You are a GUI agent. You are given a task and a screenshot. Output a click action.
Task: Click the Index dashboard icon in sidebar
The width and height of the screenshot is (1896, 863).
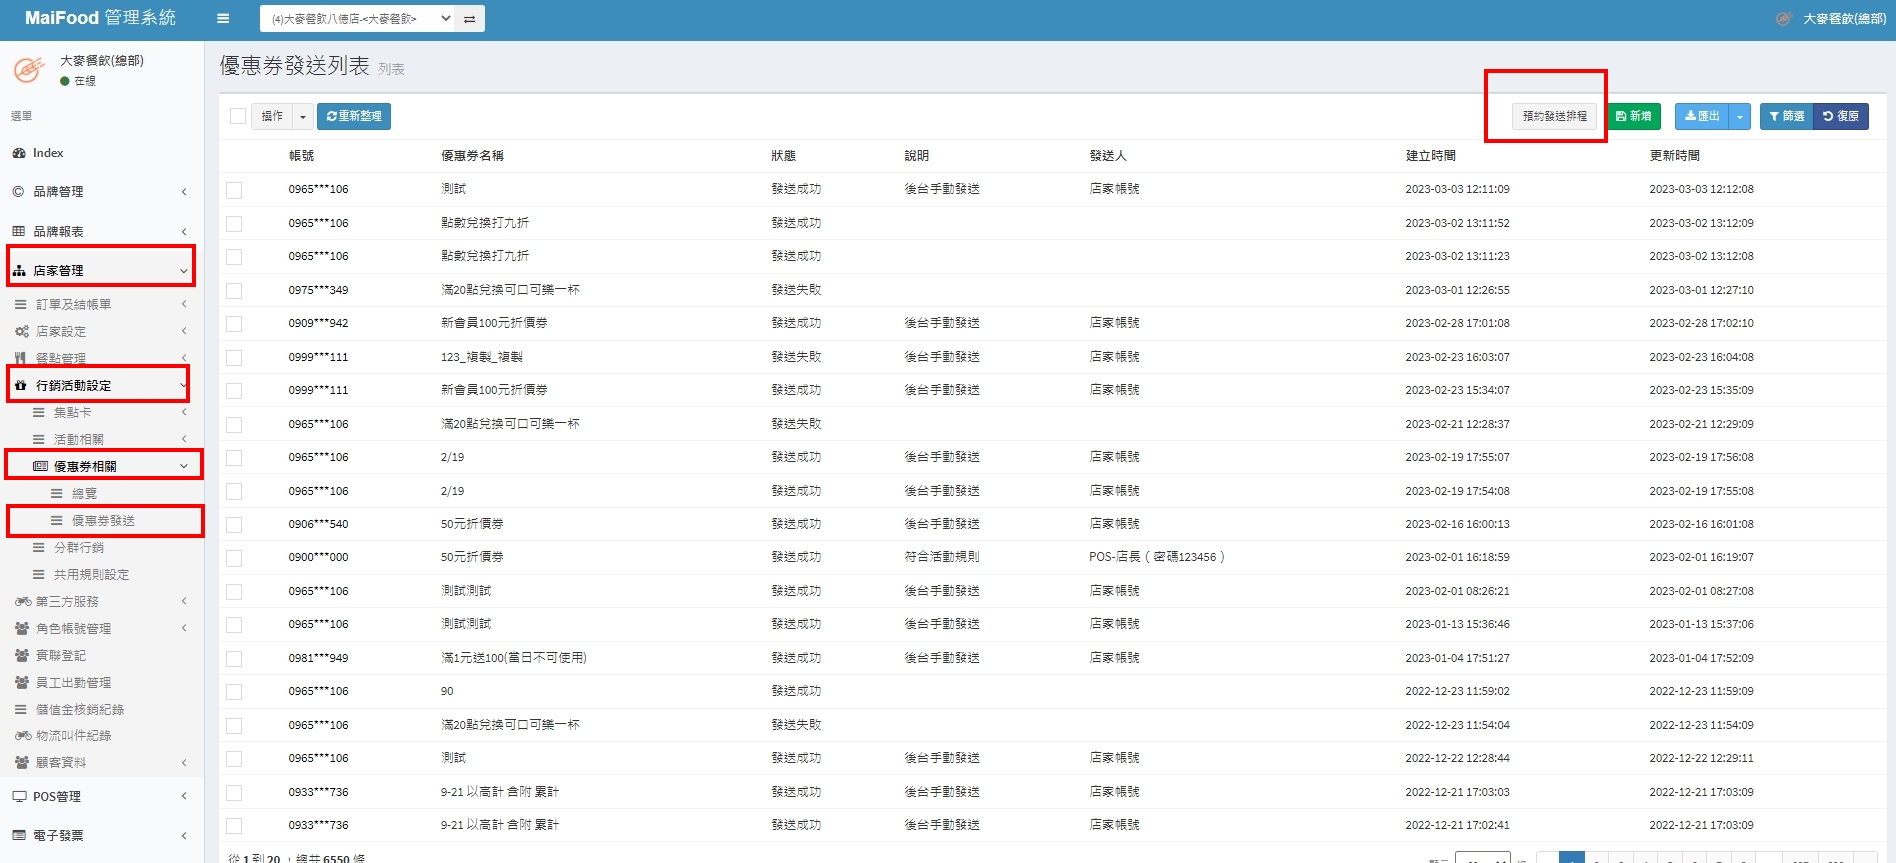tap(19, 153)
